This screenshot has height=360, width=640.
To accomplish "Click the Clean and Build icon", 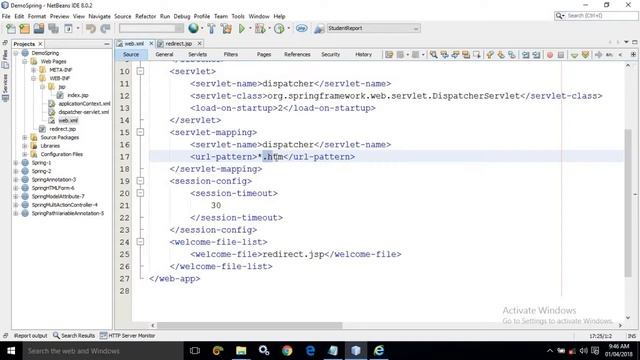I will click(226, 29).
